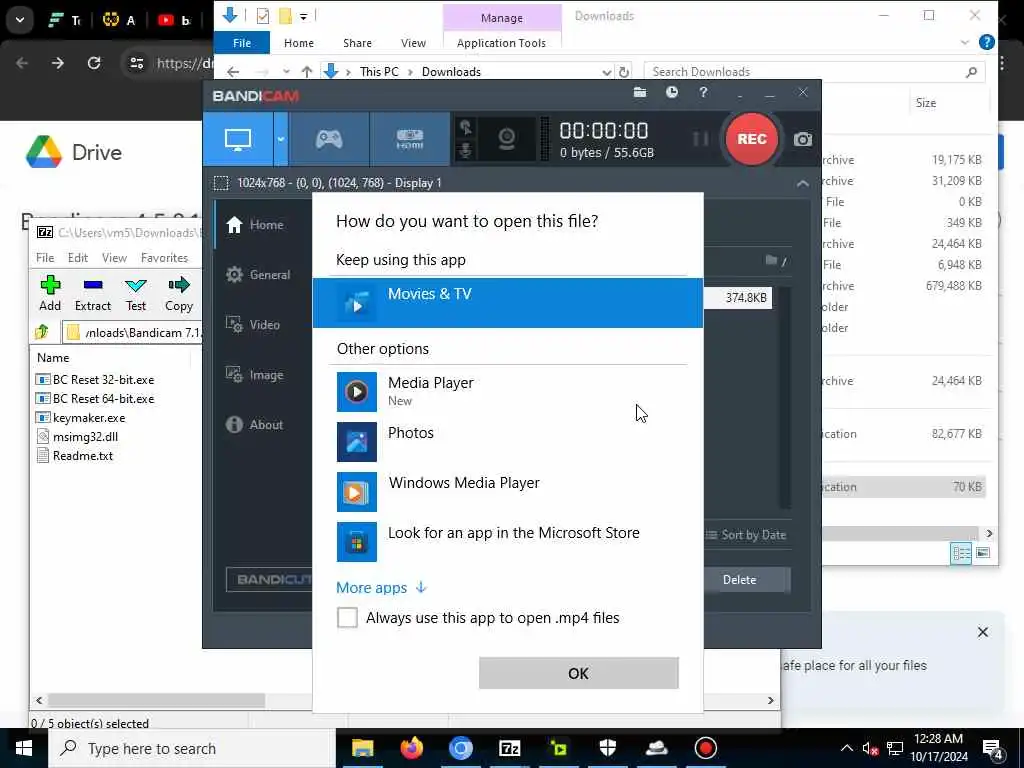Open Home section in Bandicam sidebar

255,225
